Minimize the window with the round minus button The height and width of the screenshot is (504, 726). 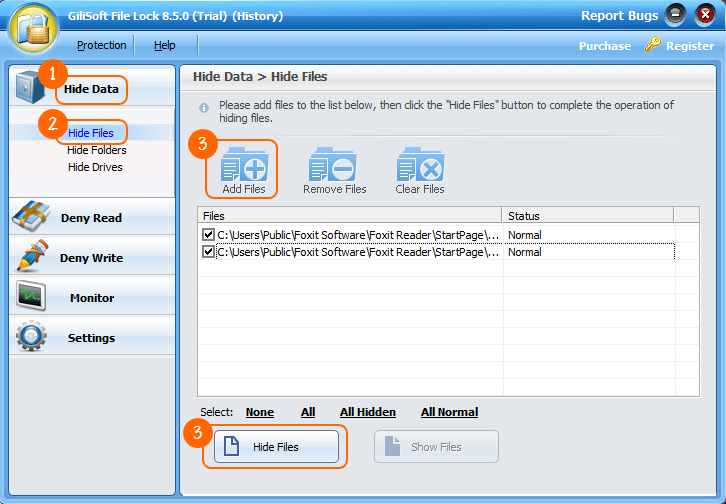pos(675,14)
